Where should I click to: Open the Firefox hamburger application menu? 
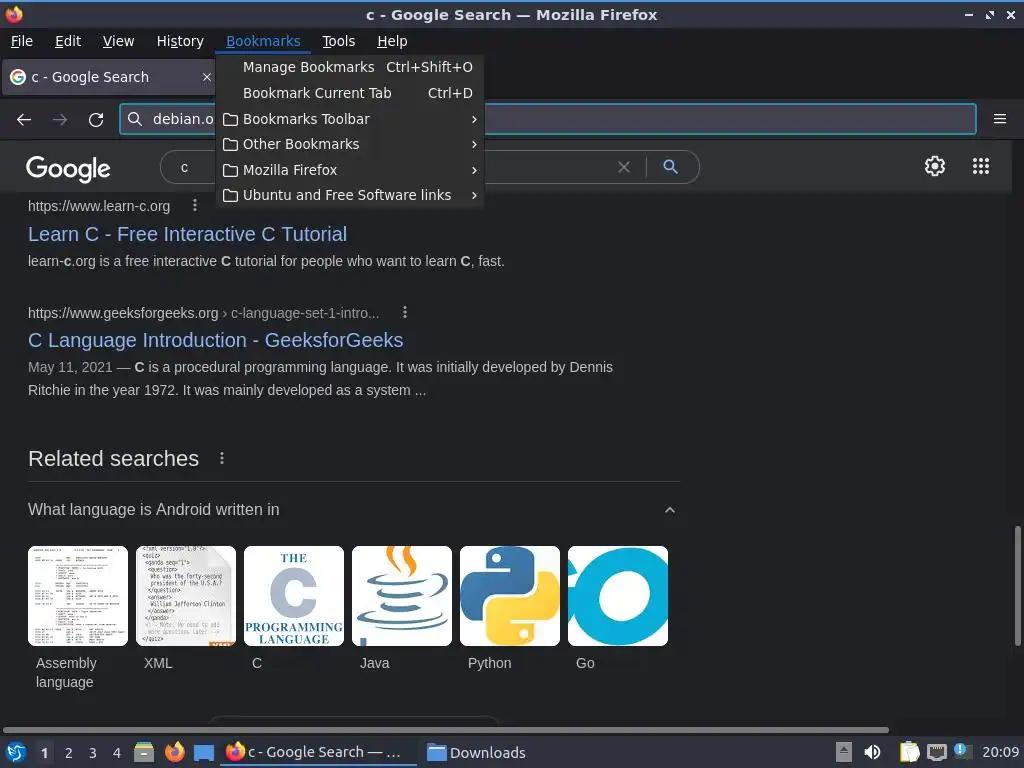pyautogui.click(x=999, y=119)
